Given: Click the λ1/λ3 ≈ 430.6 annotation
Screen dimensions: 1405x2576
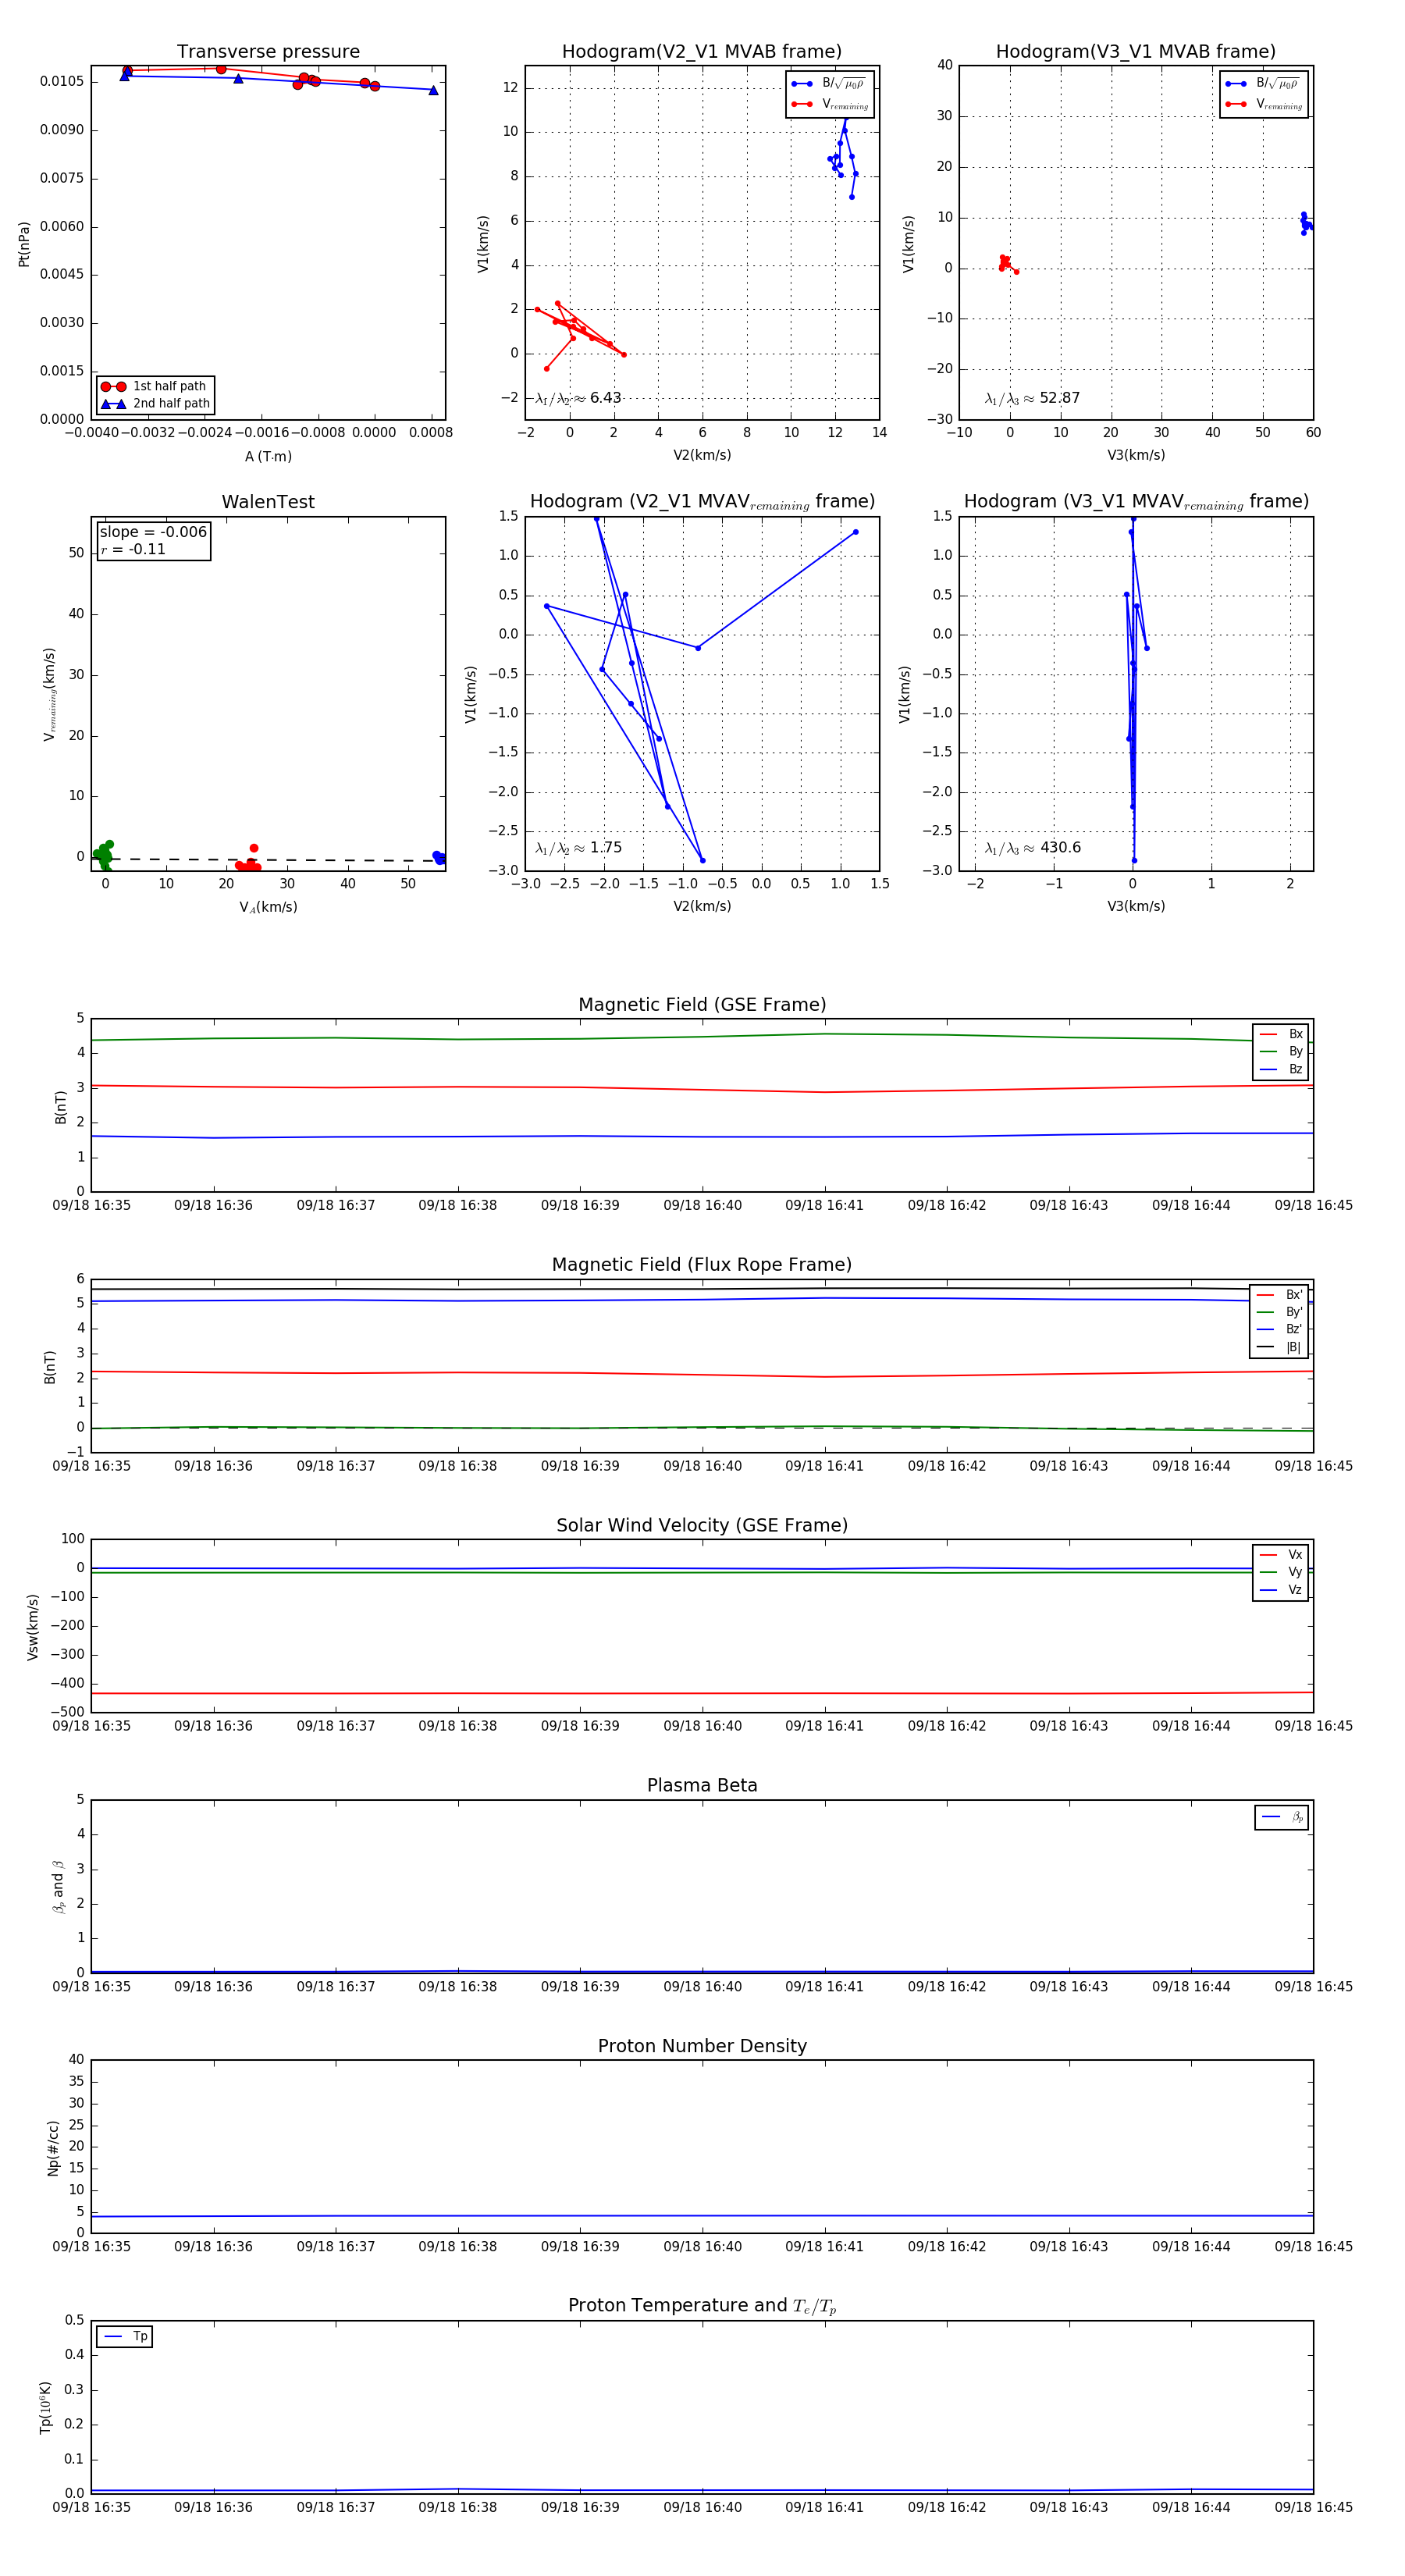Looking at the screenshot, I should click(1032, 848).
